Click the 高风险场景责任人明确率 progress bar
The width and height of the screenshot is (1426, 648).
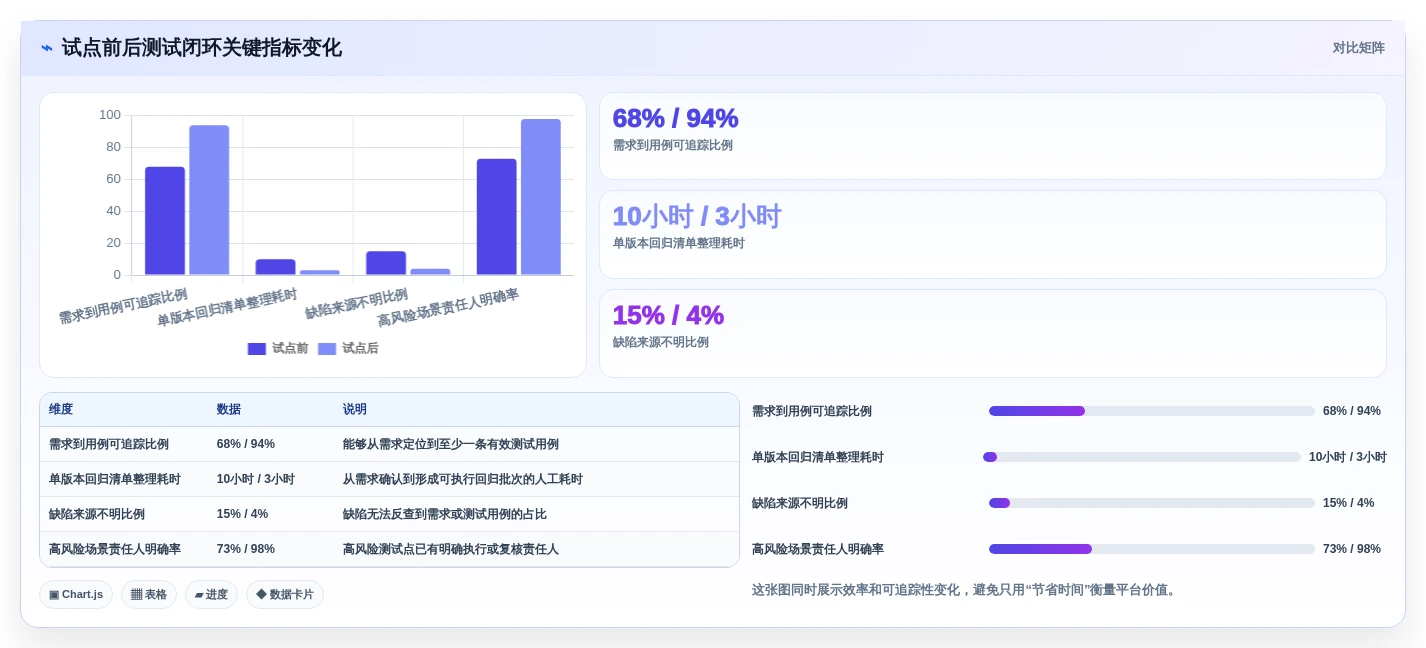click(1152, 549)
